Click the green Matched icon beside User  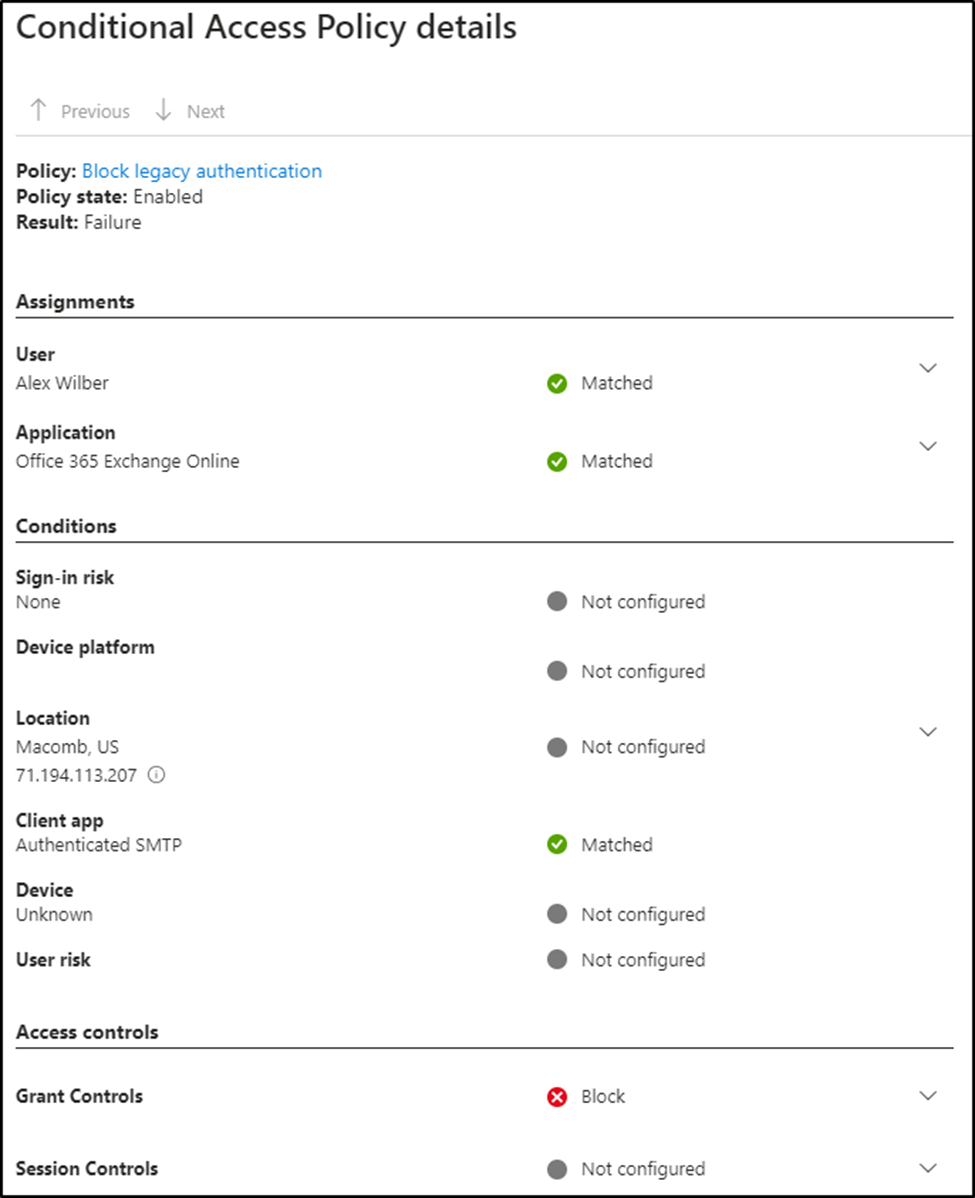click(557, 382)
